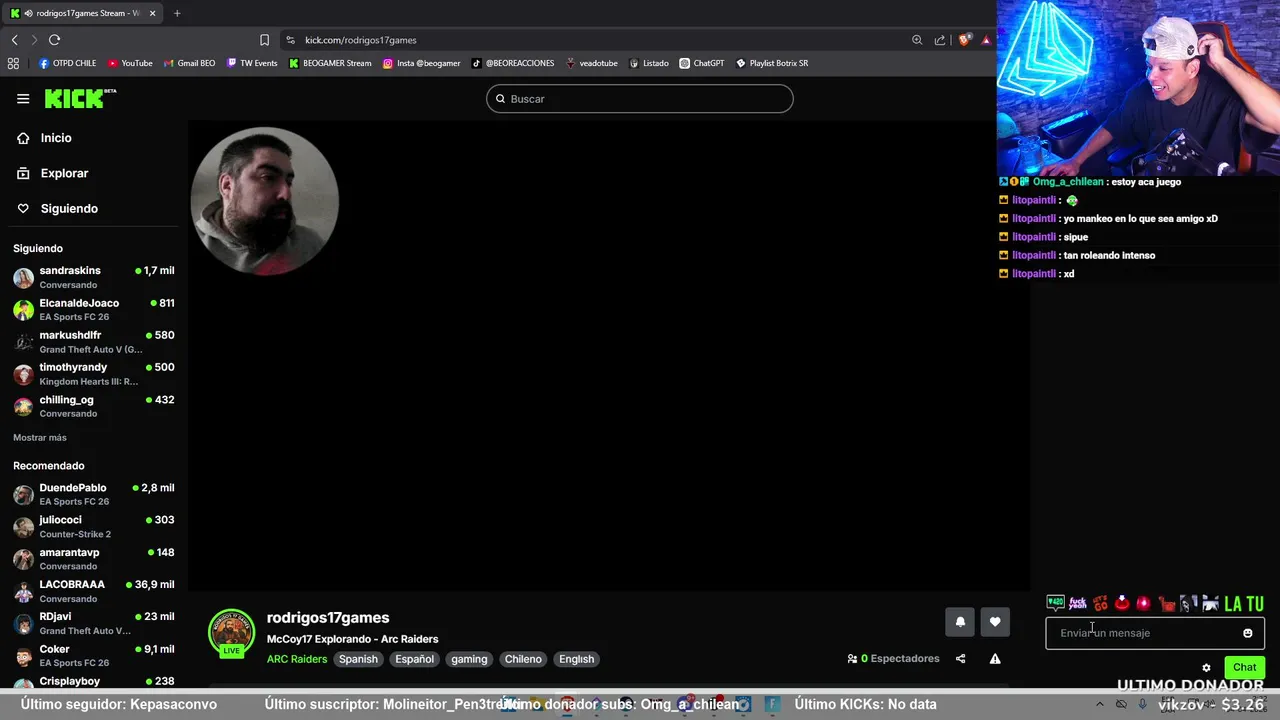1280x720 pixels.
Task: Open chilling_og channel
Action: (94, 406)
